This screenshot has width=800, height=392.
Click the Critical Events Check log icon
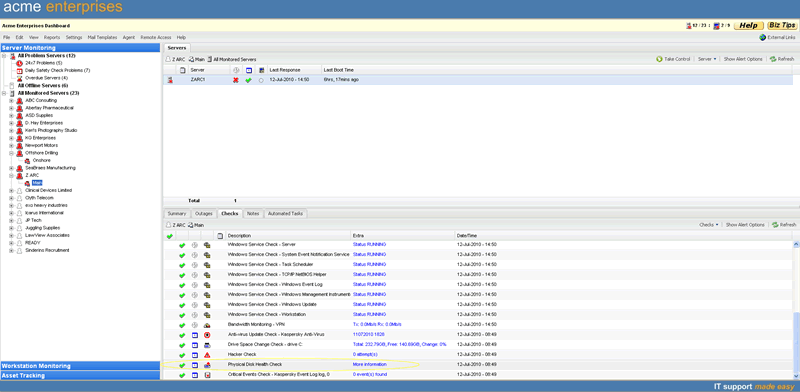pyautogui.click(x=207, y=375)
